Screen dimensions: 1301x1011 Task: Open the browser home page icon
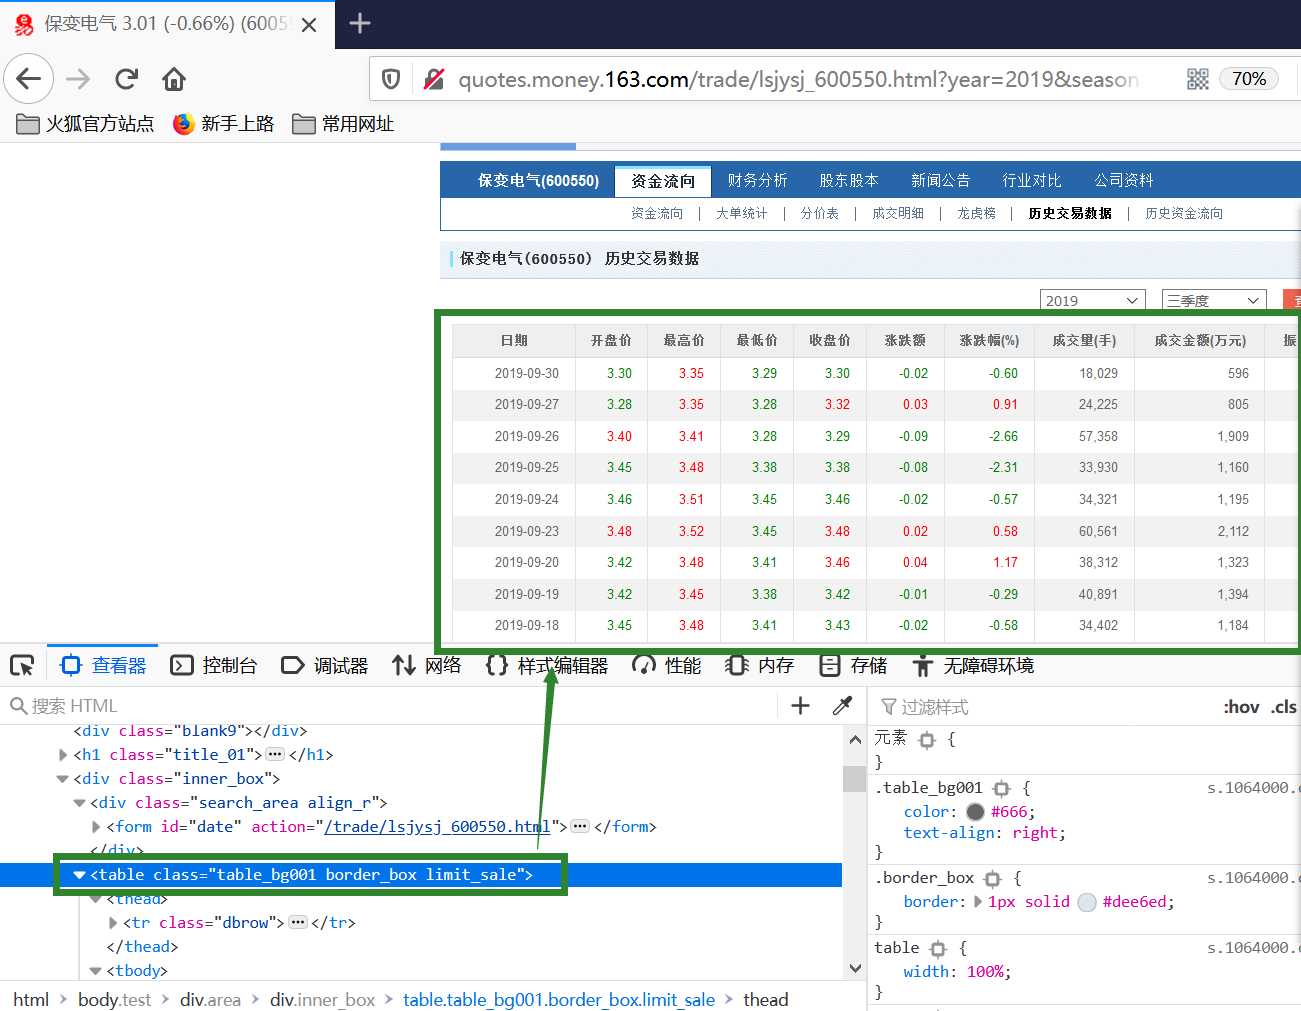pyautogui.click(x=174, y=79)
